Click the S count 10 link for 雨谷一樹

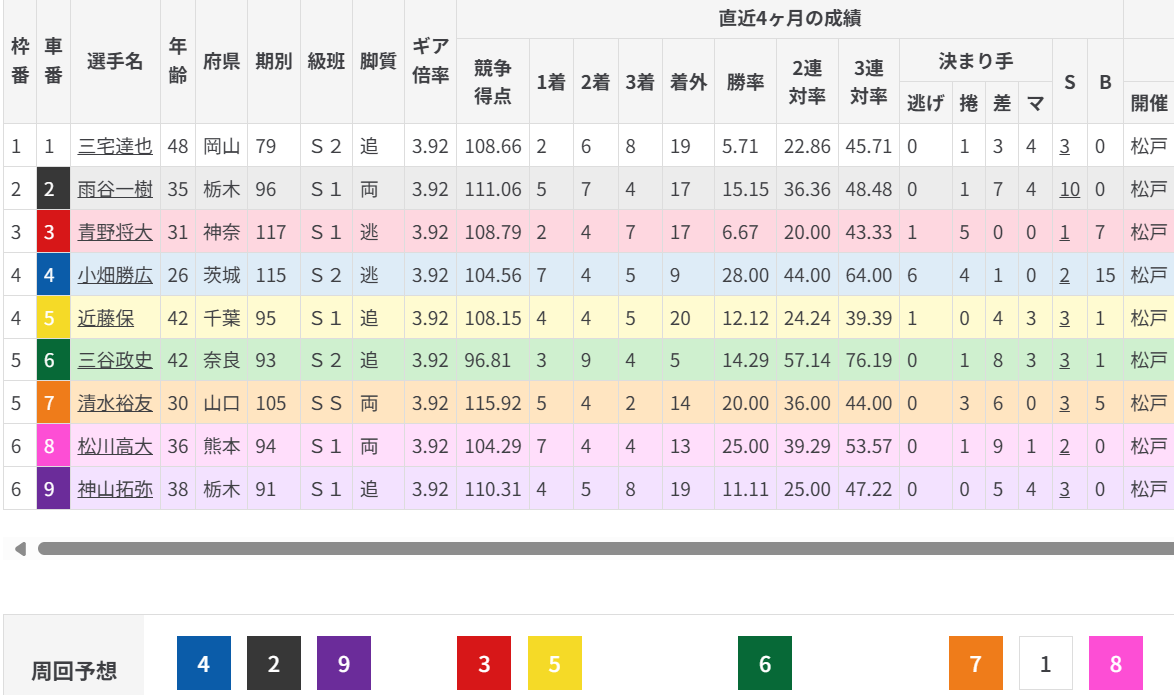pyautogui.click(x=1069, y=189)
